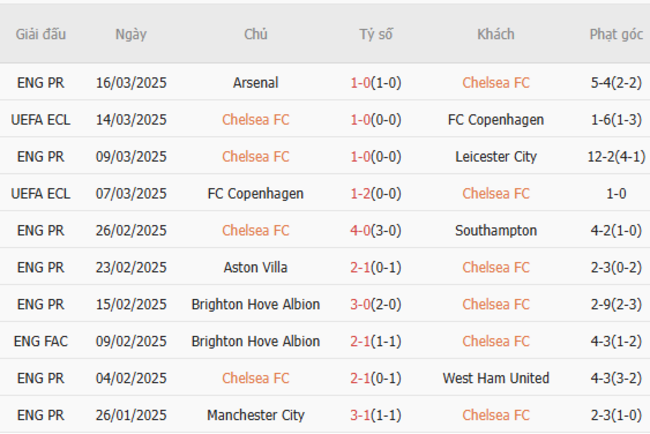Select the Tỷ số column header
This screenshot has height=434, width=650.
point(376,34)
